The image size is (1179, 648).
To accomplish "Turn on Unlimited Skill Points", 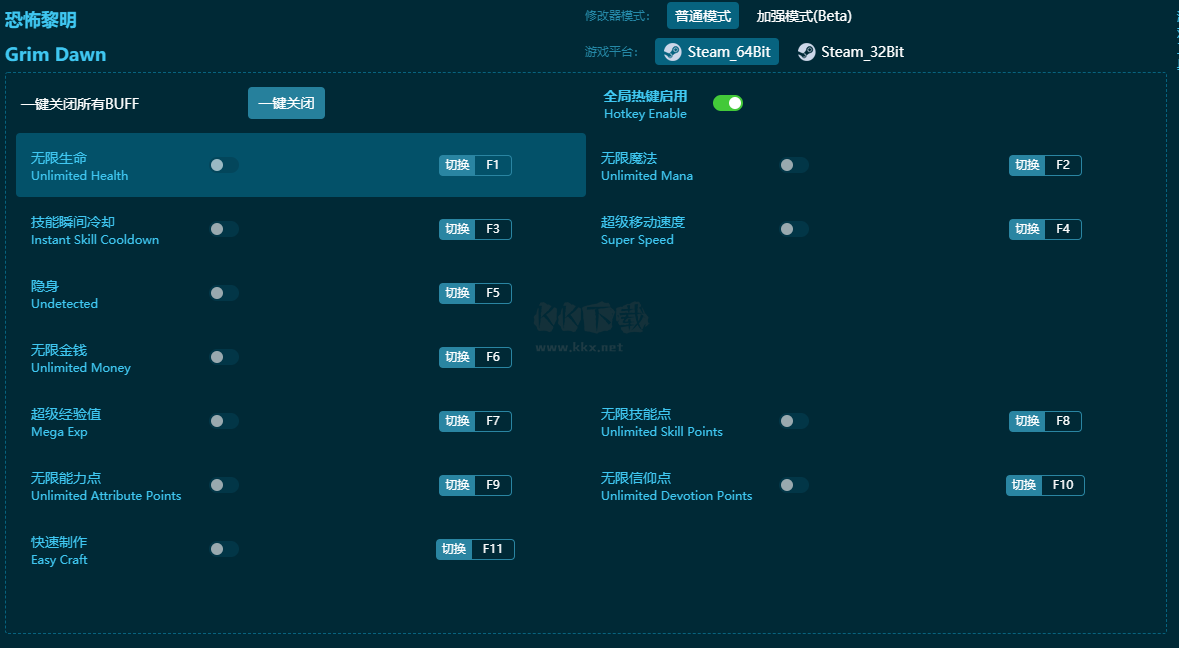I will (x=794, y=420).
